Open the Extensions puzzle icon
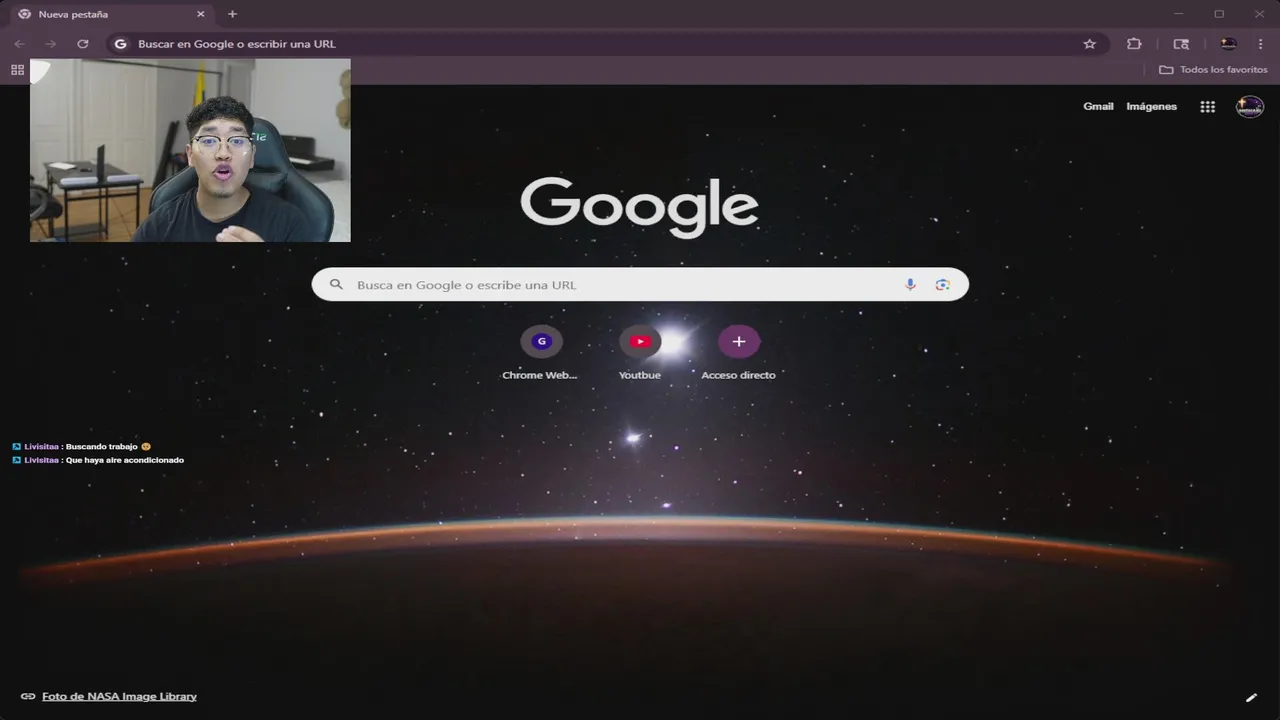The image size is (1280, 720). point(1134,44)
